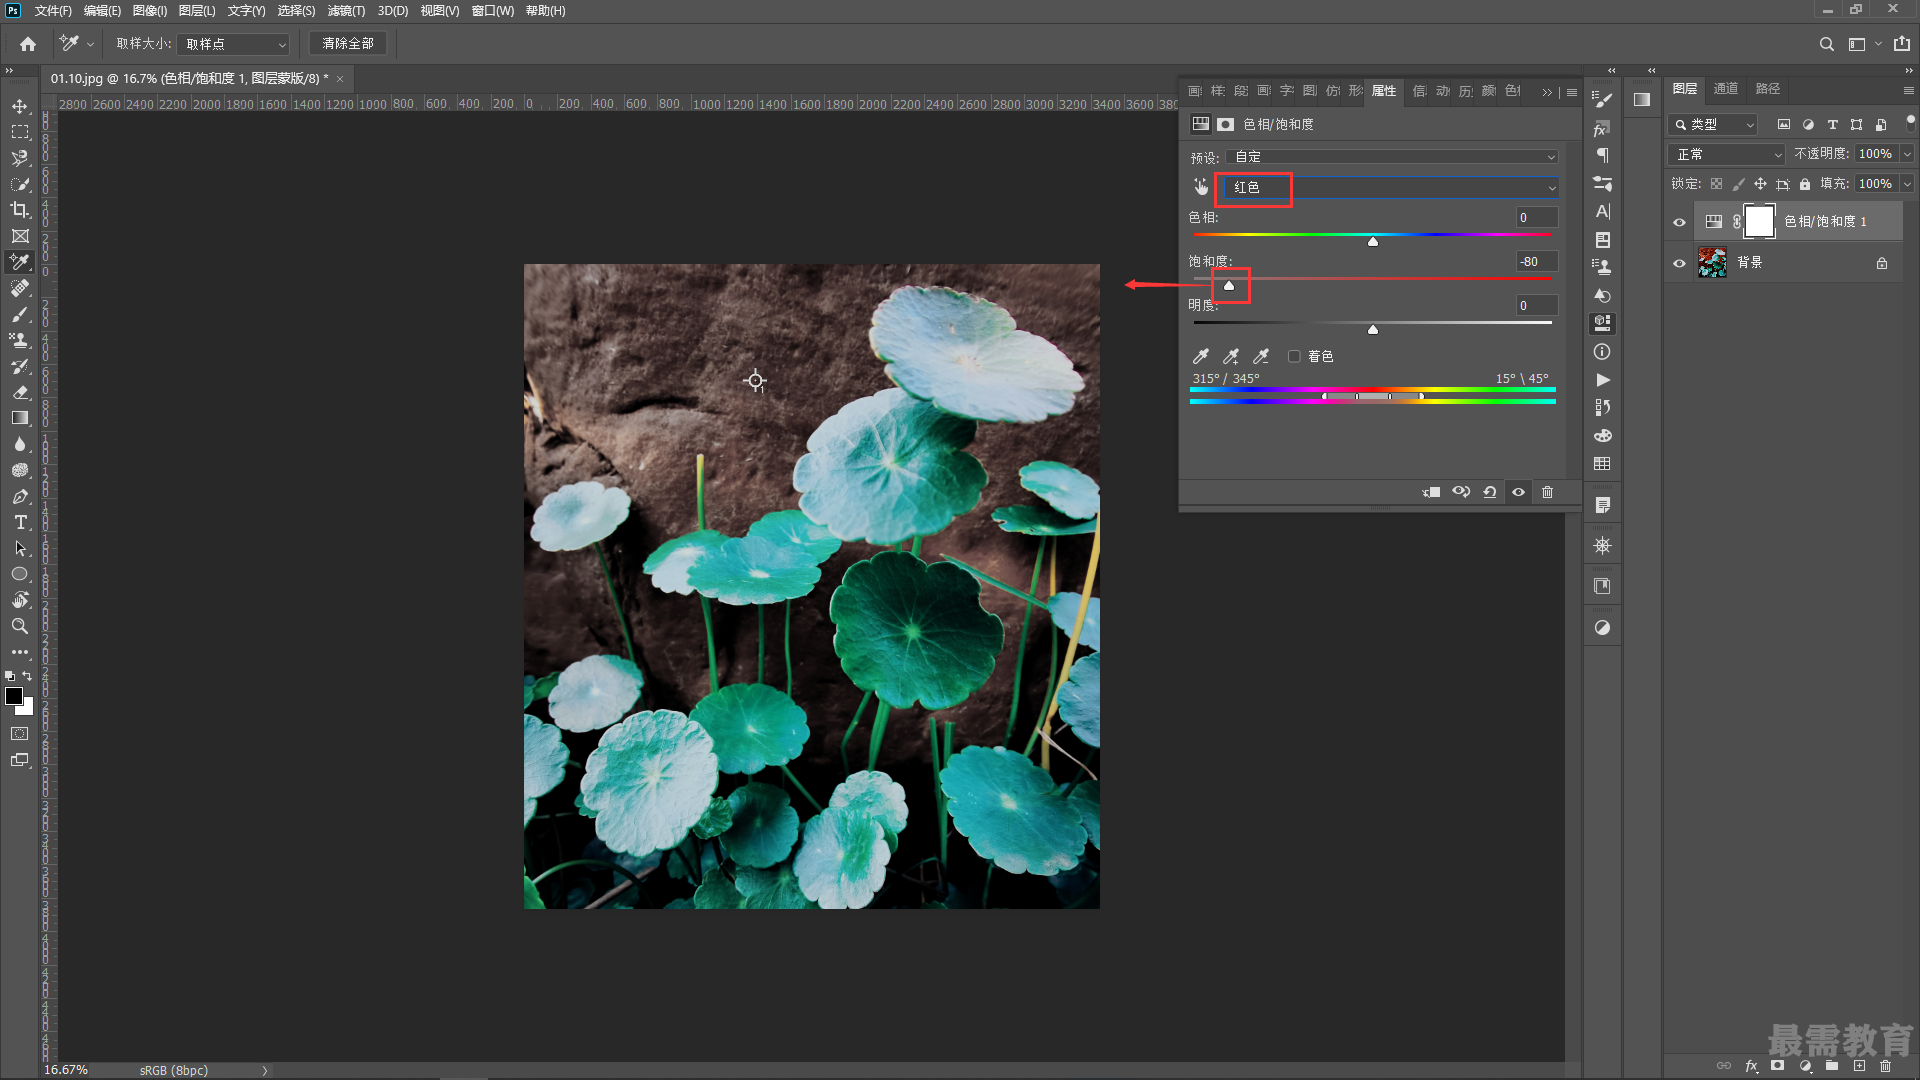1920x1080 pixels.
Task: Click the 清除全部 button
Action: [x=348, y=44]
